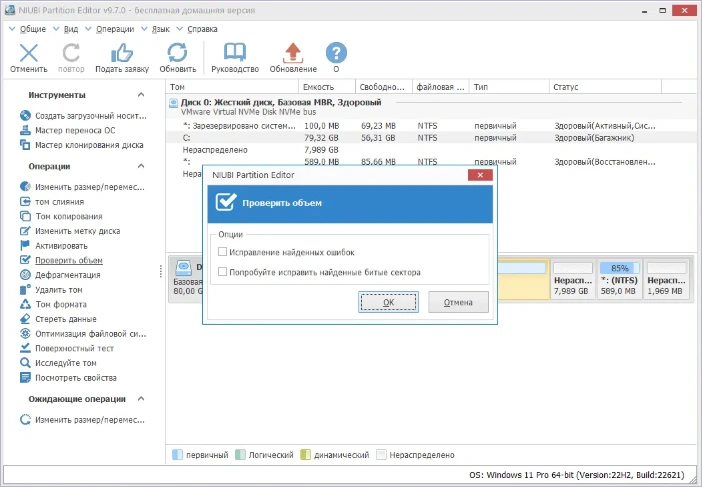Screen dimensions: 702x487
Task: Click the Обновление upload arrow icon
Action: click(x=293, y=53)
